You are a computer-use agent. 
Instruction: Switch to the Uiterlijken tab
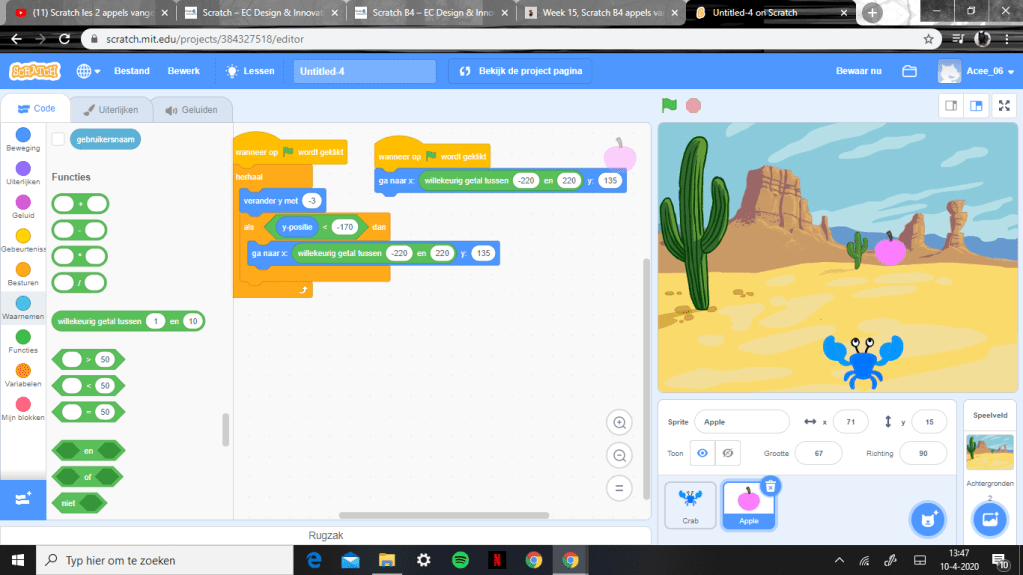coord(110,109)
